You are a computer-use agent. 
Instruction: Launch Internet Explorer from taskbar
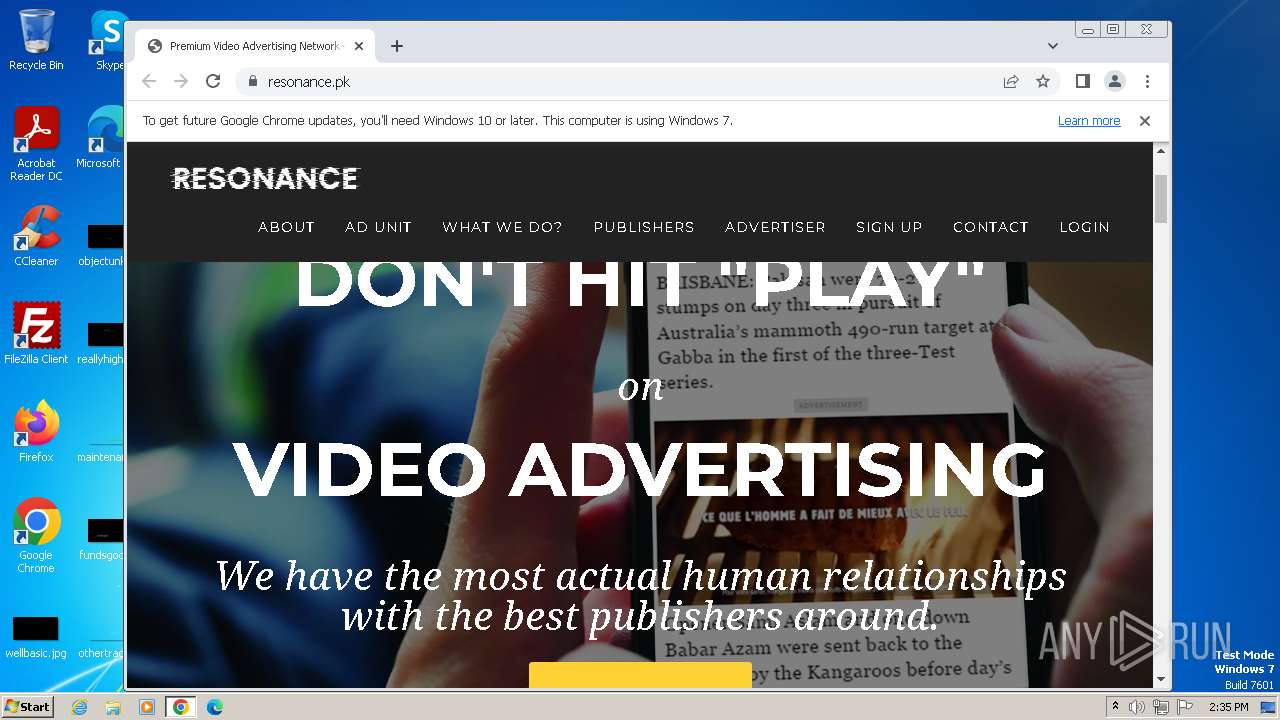pyautogui.click(x=79, y=707)
